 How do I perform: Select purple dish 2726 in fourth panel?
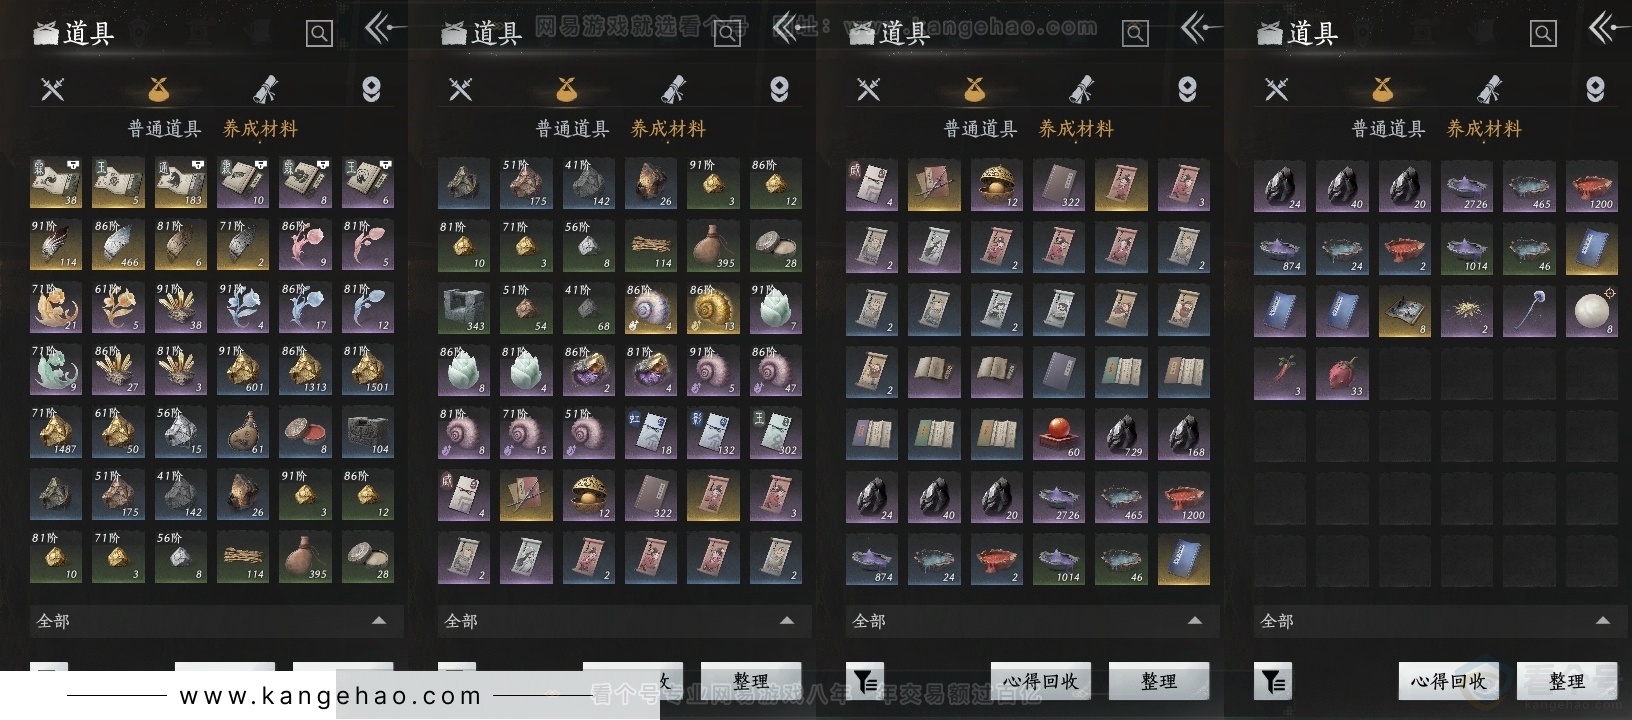pyautogui.click(x=1467, y=186)
